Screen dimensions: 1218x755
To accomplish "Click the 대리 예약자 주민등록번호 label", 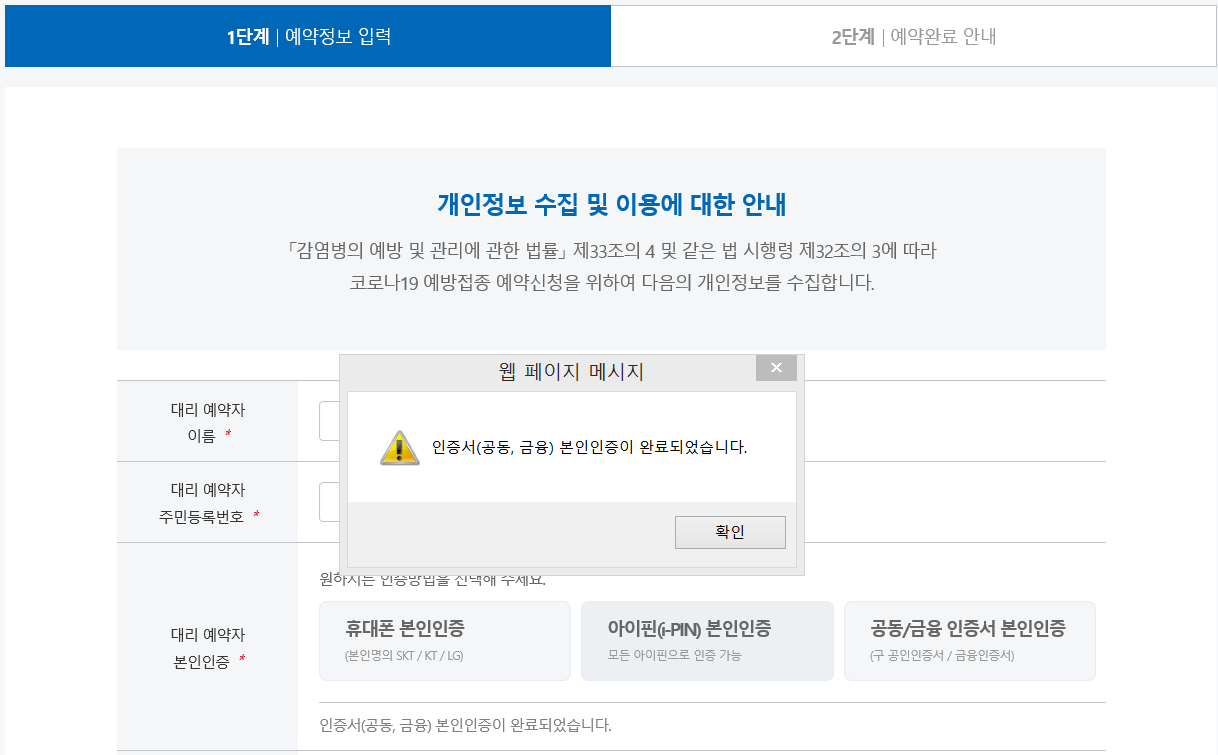I will coord(208,503).
